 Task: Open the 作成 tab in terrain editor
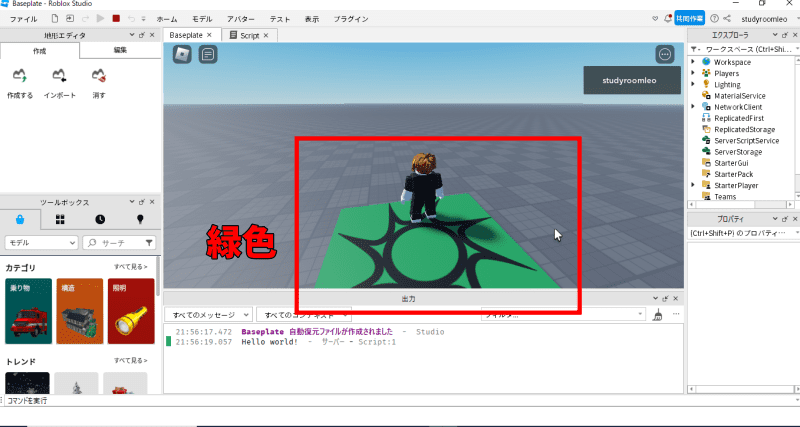[39, 51]
